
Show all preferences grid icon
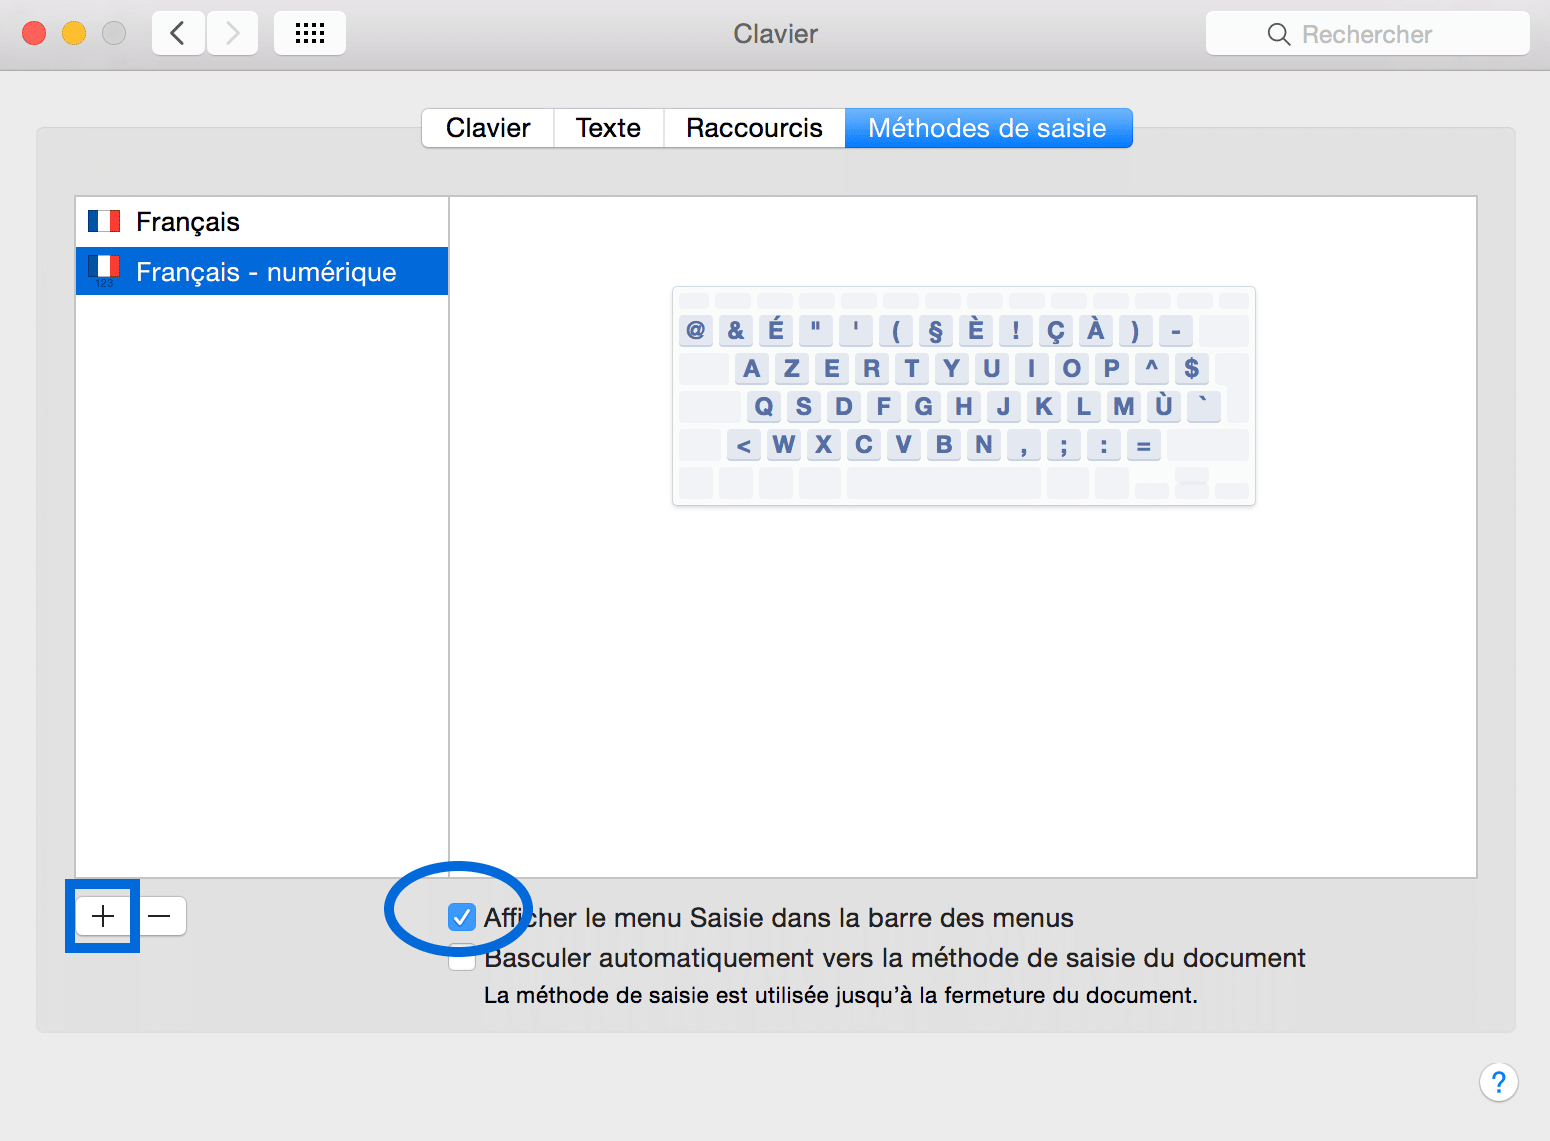tap(310, 34)
